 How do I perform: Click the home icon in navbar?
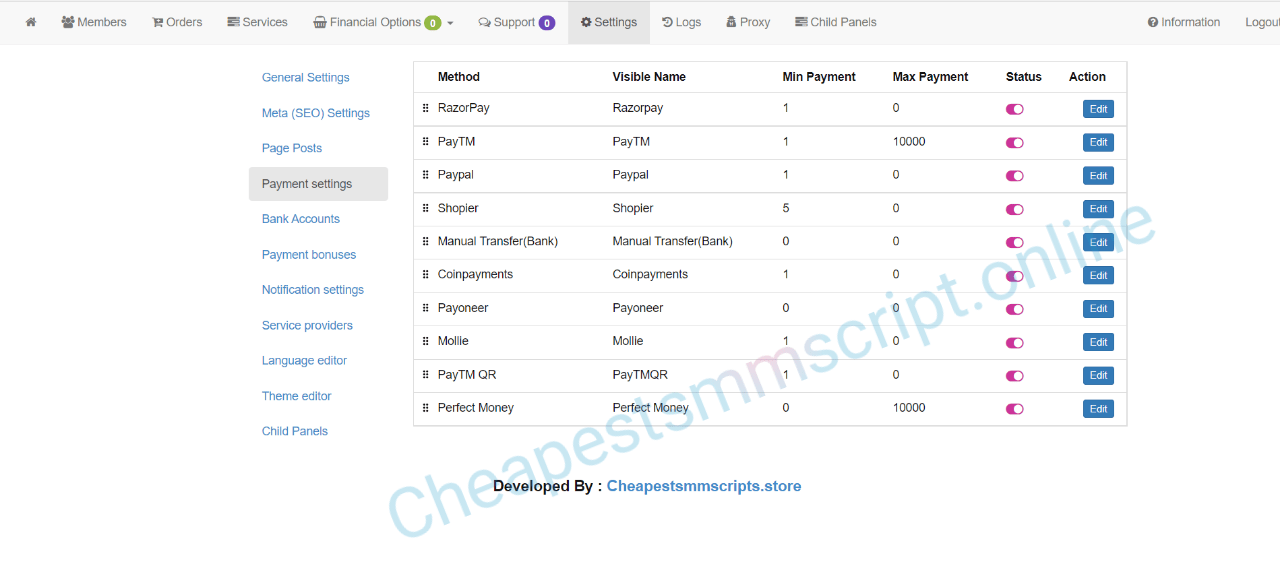(31, 22)
